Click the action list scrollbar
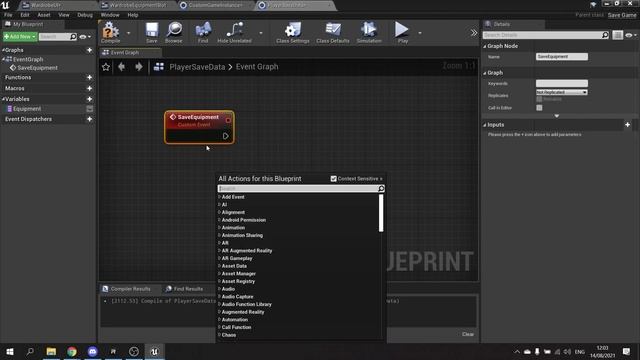Viewport: 640px width, 360px height. pyautogui.click(x=381, y=213)
